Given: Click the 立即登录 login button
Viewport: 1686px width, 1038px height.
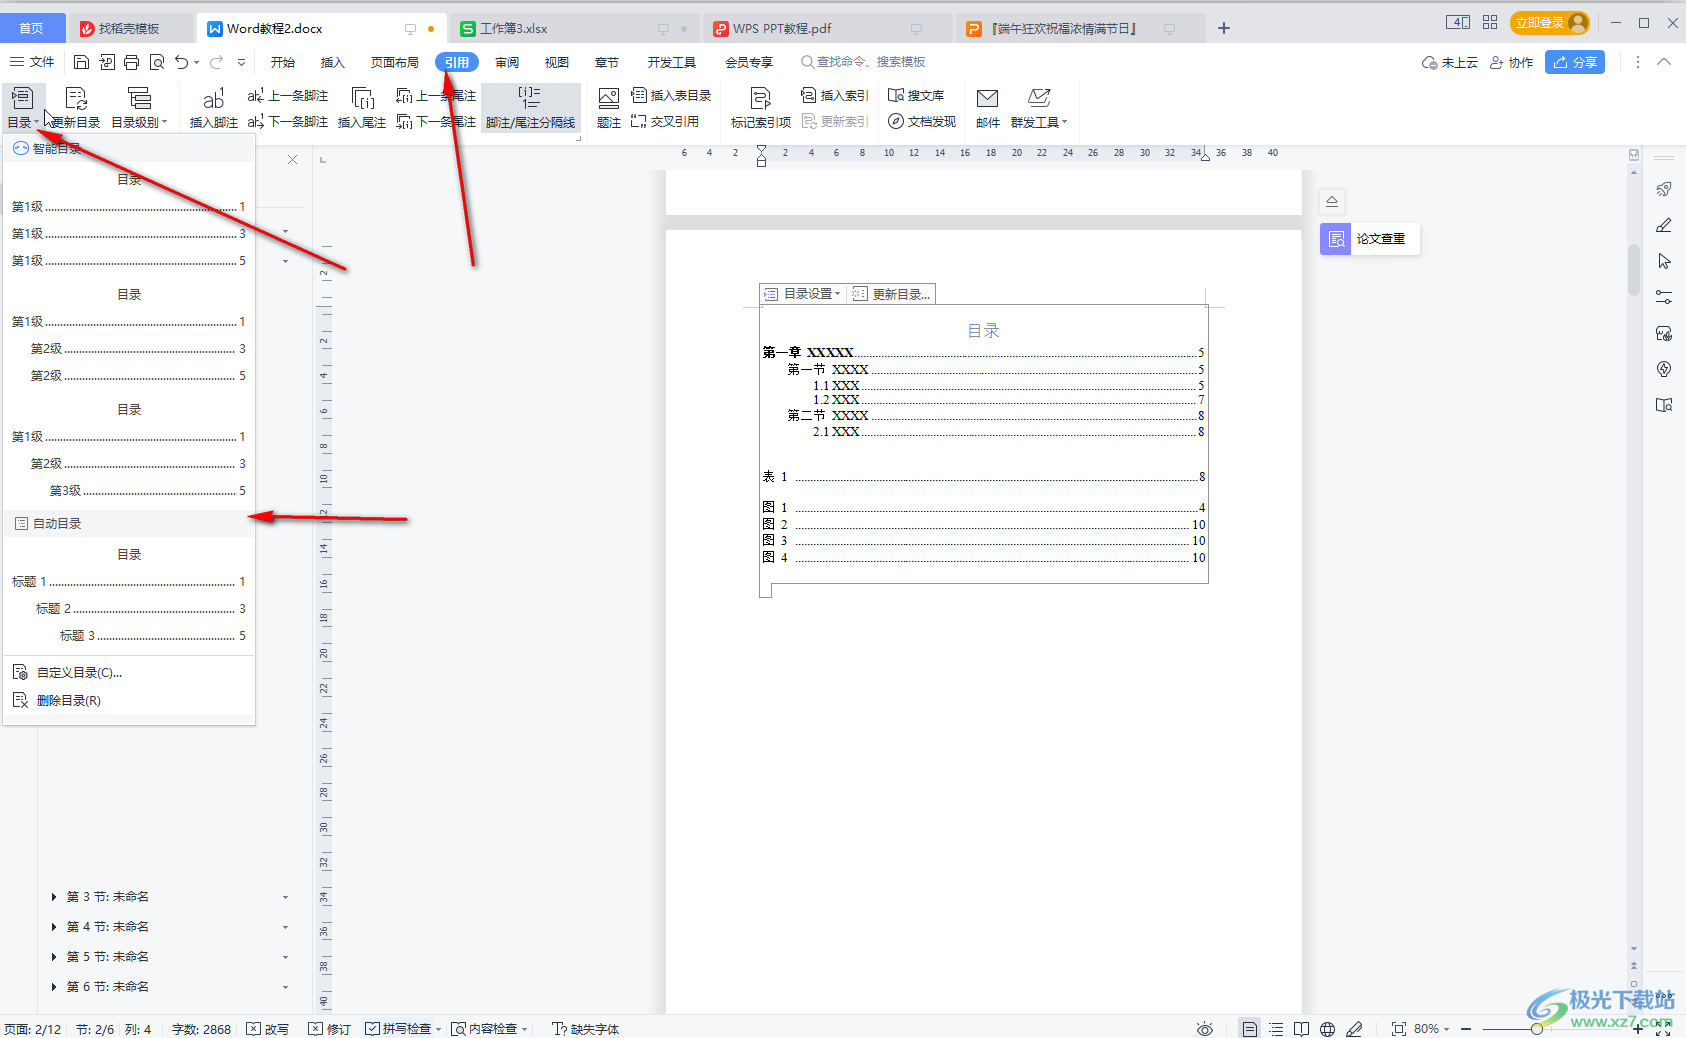Looking at the screenshot, I should click(x=1549, y=22).
